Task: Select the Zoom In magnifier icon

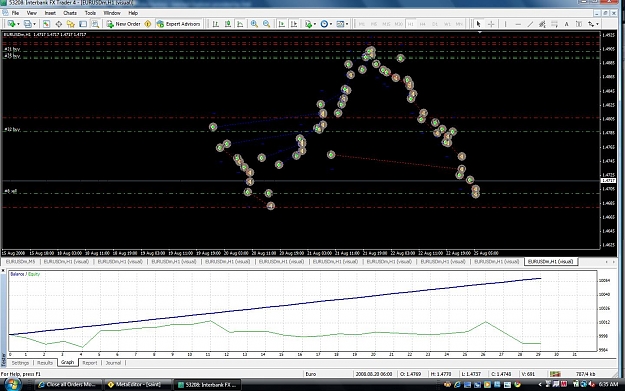Action: [x=254, y=24]
